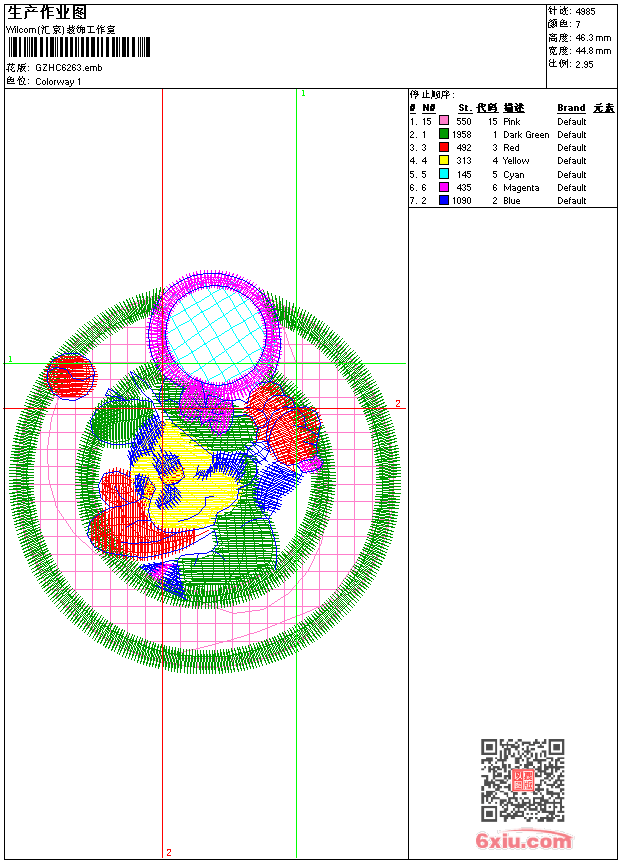Click the Default brand in the Magenta row
Image resolution: width=620 pixels, height=860 pixels.
point(571,188)
